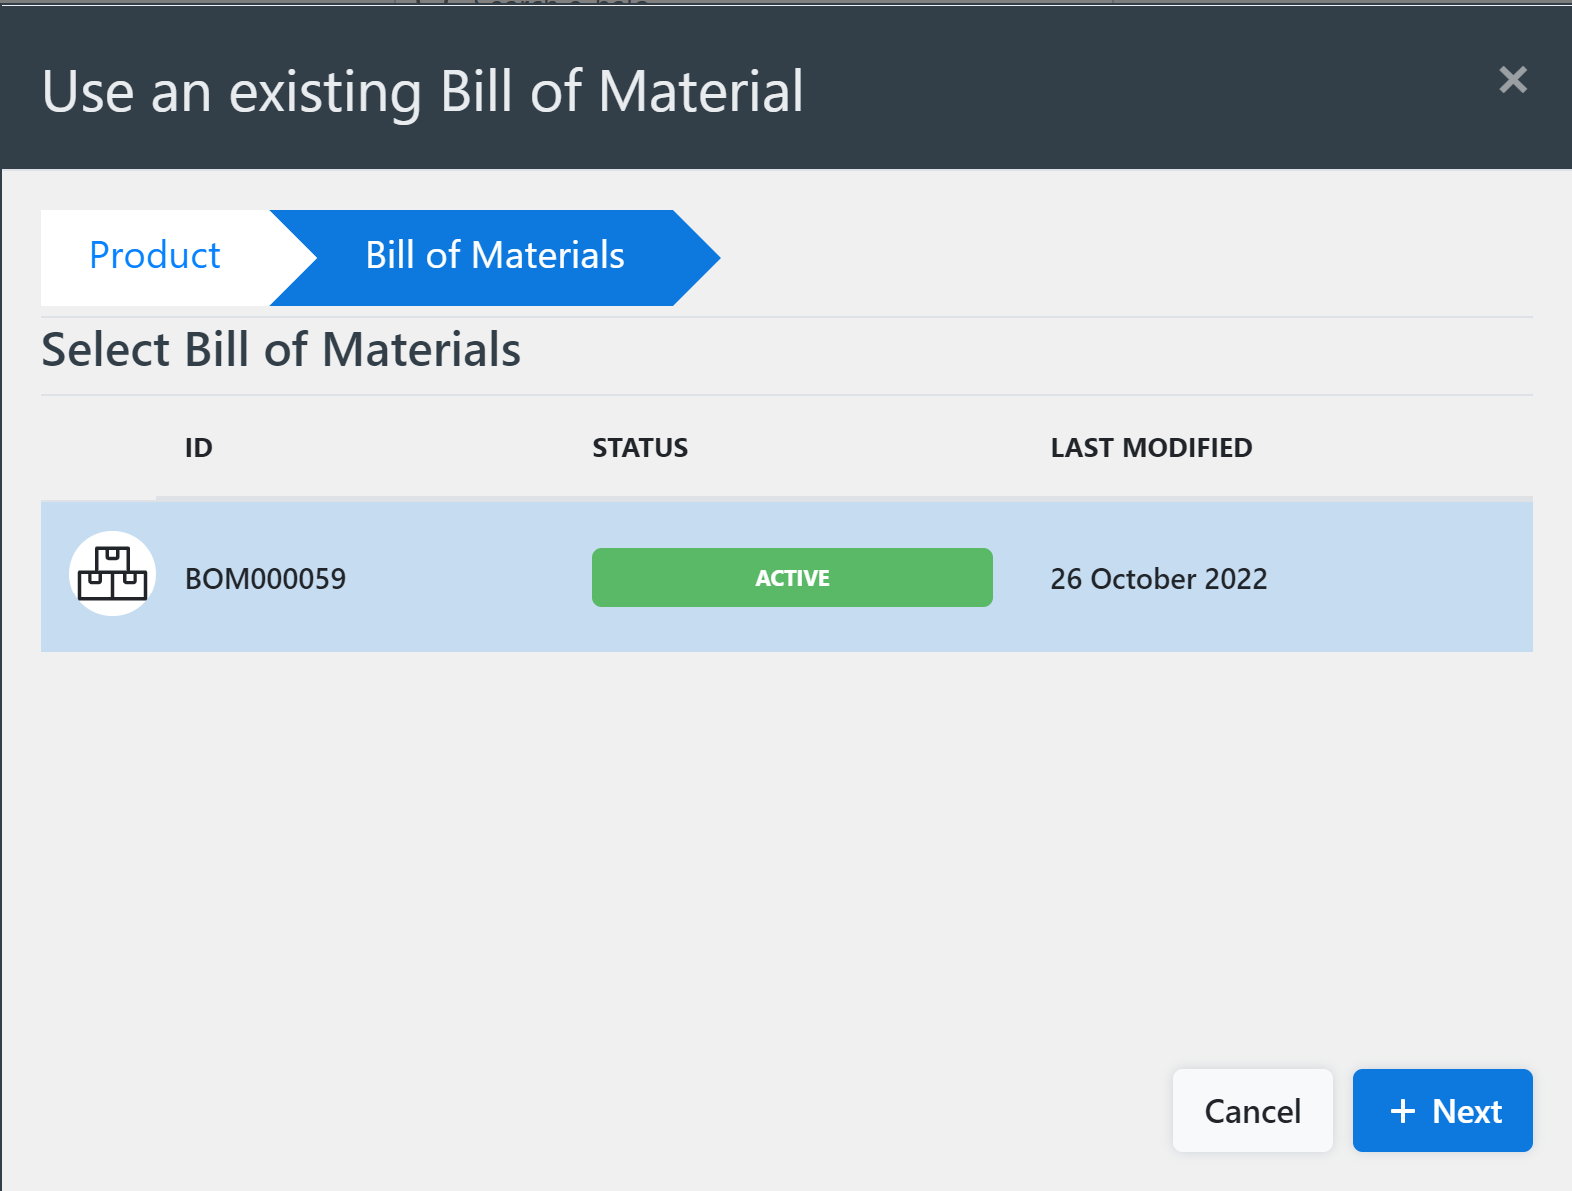Click the LAST MODIFIED column header
1572x1191 pixels.
pyautogui.click(x=1151, y=447)
